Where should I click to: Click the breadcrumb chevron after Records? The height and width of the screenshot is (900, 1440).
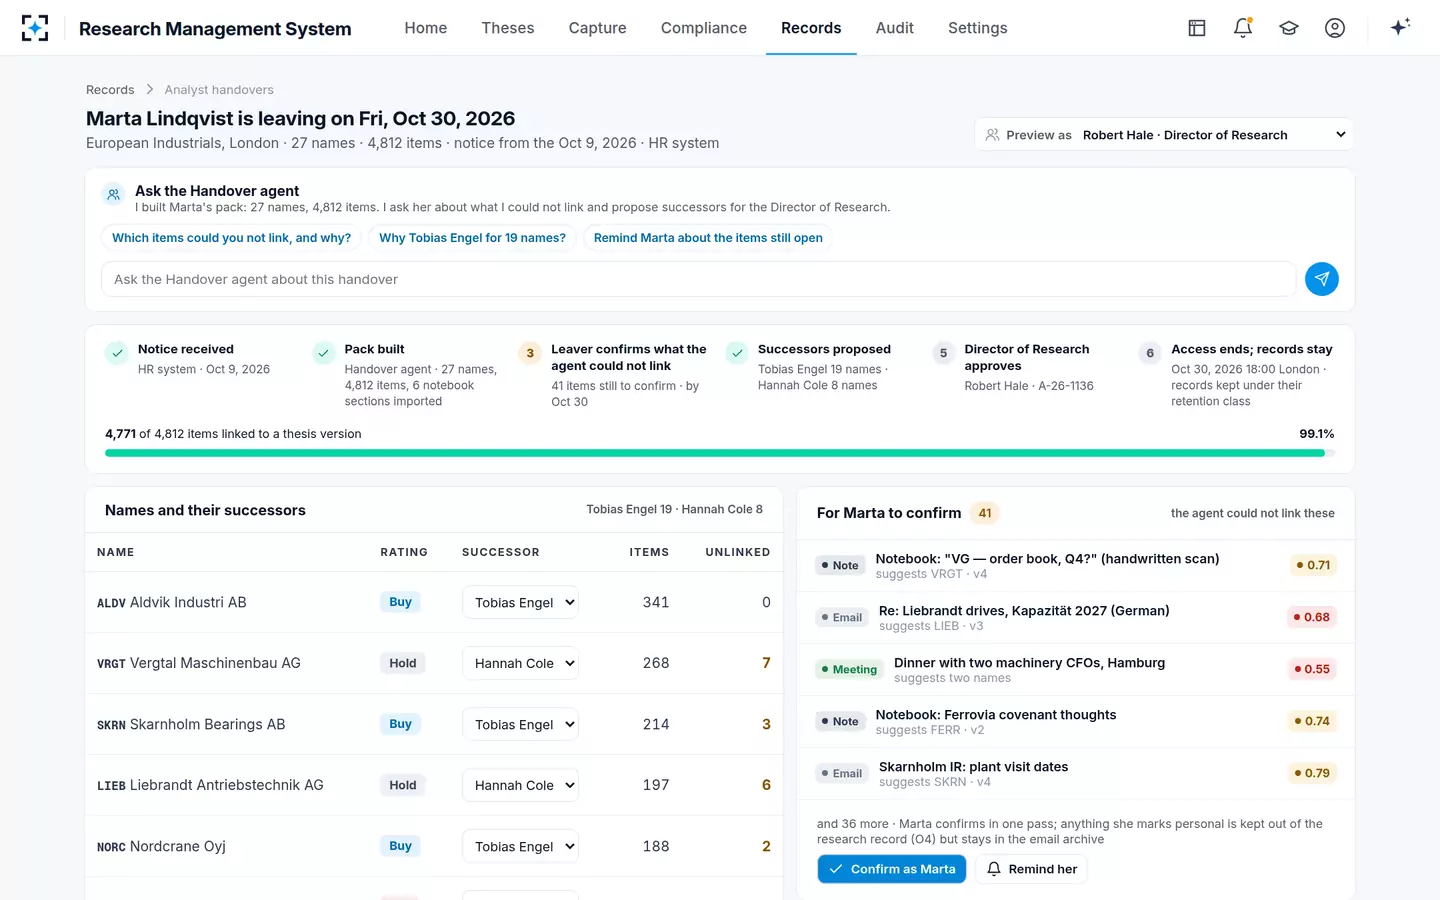tap(150, 90)
